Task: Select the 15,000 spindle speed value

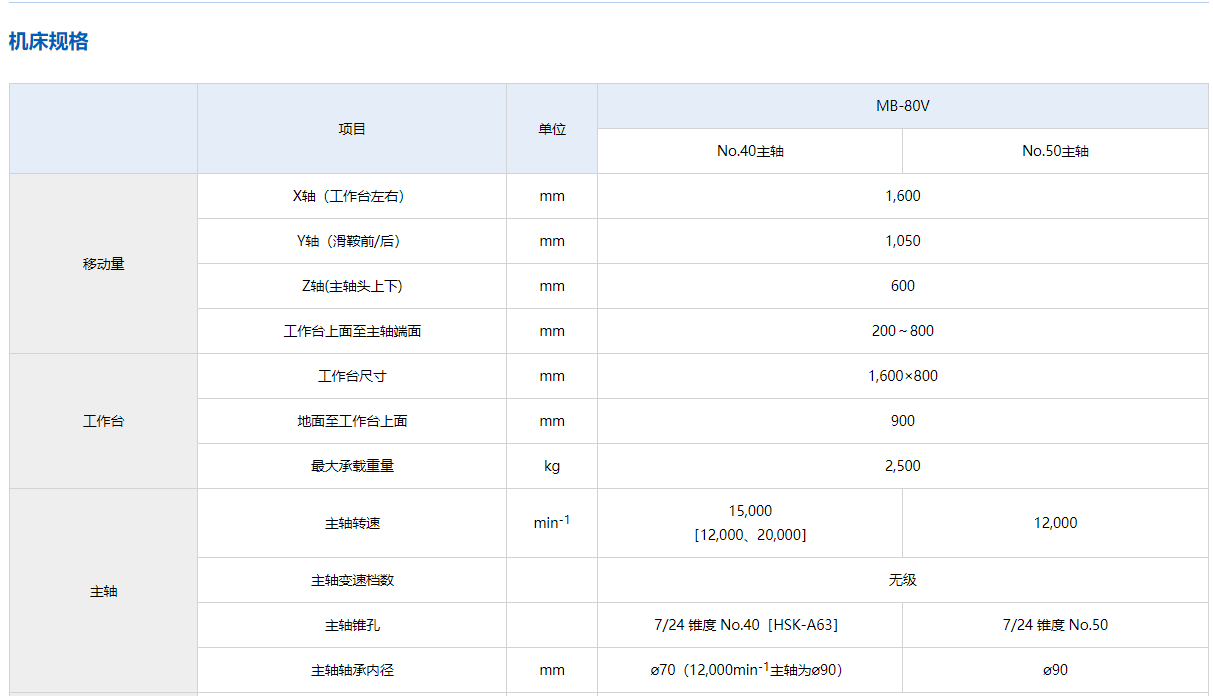Action: (750, 511)
